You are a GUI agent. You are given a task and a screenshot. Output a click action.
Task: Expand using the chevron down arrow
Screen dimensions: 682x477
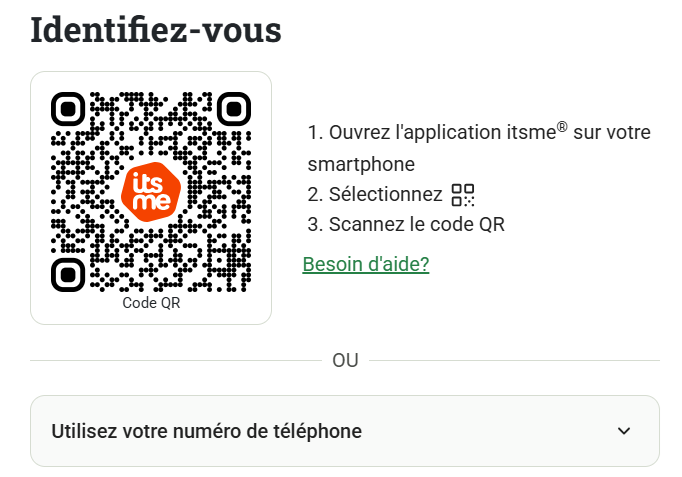pos(624,431)
